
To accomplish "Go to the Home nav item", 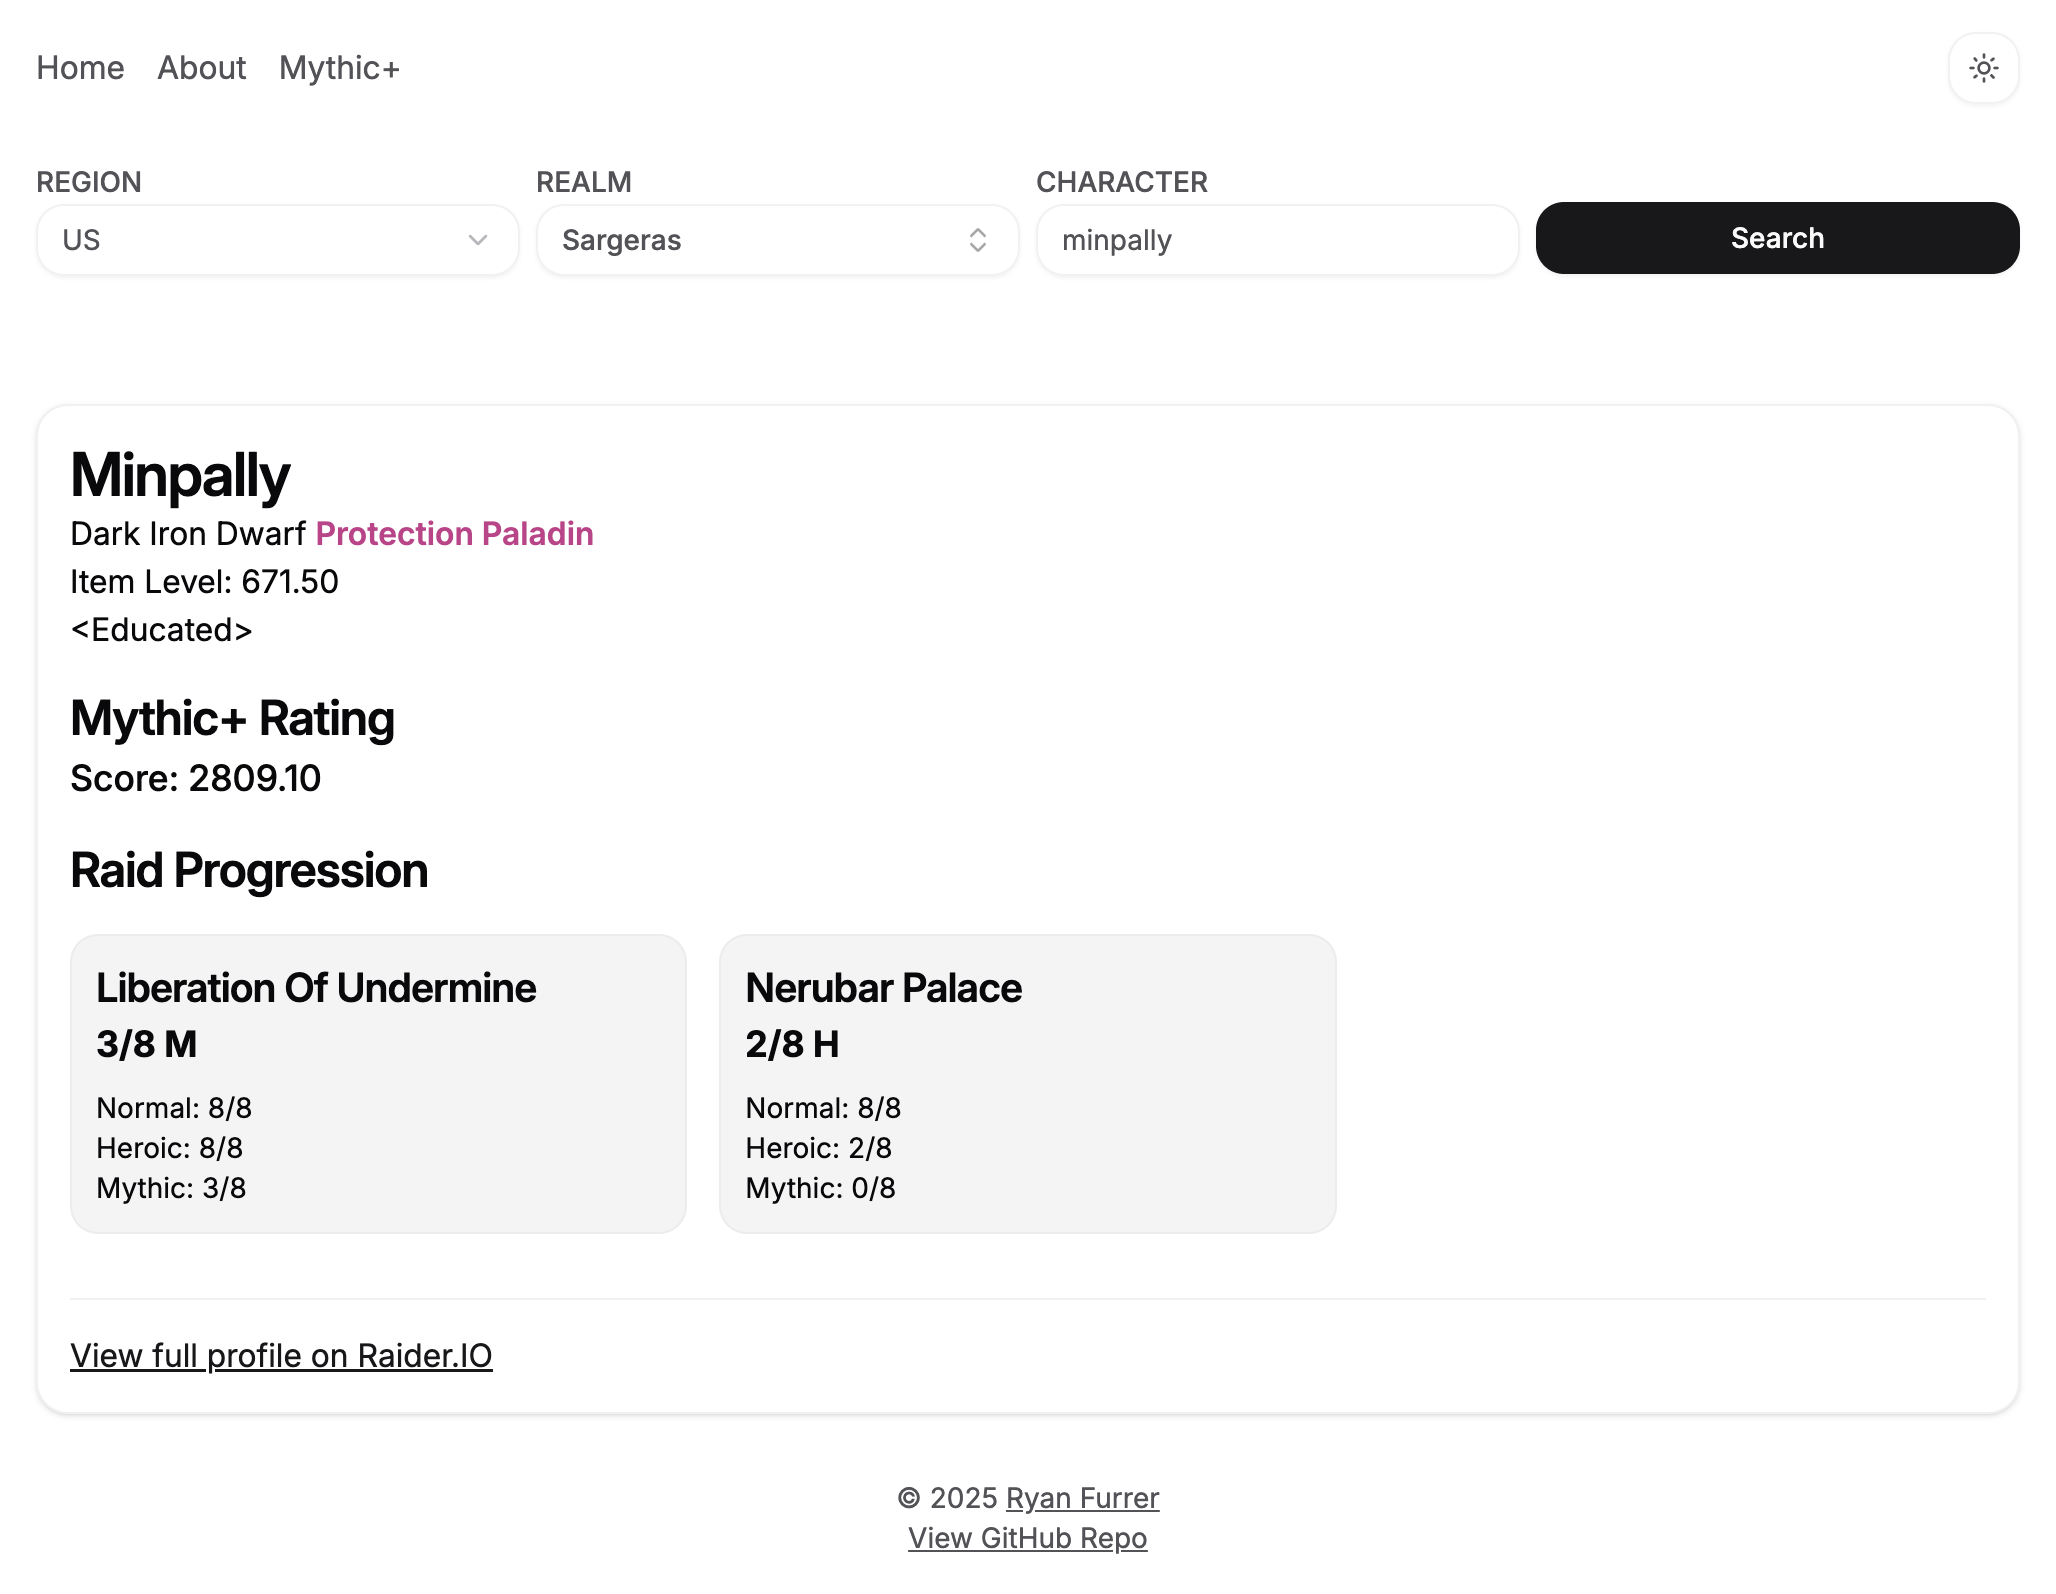I will pos(80,68).
